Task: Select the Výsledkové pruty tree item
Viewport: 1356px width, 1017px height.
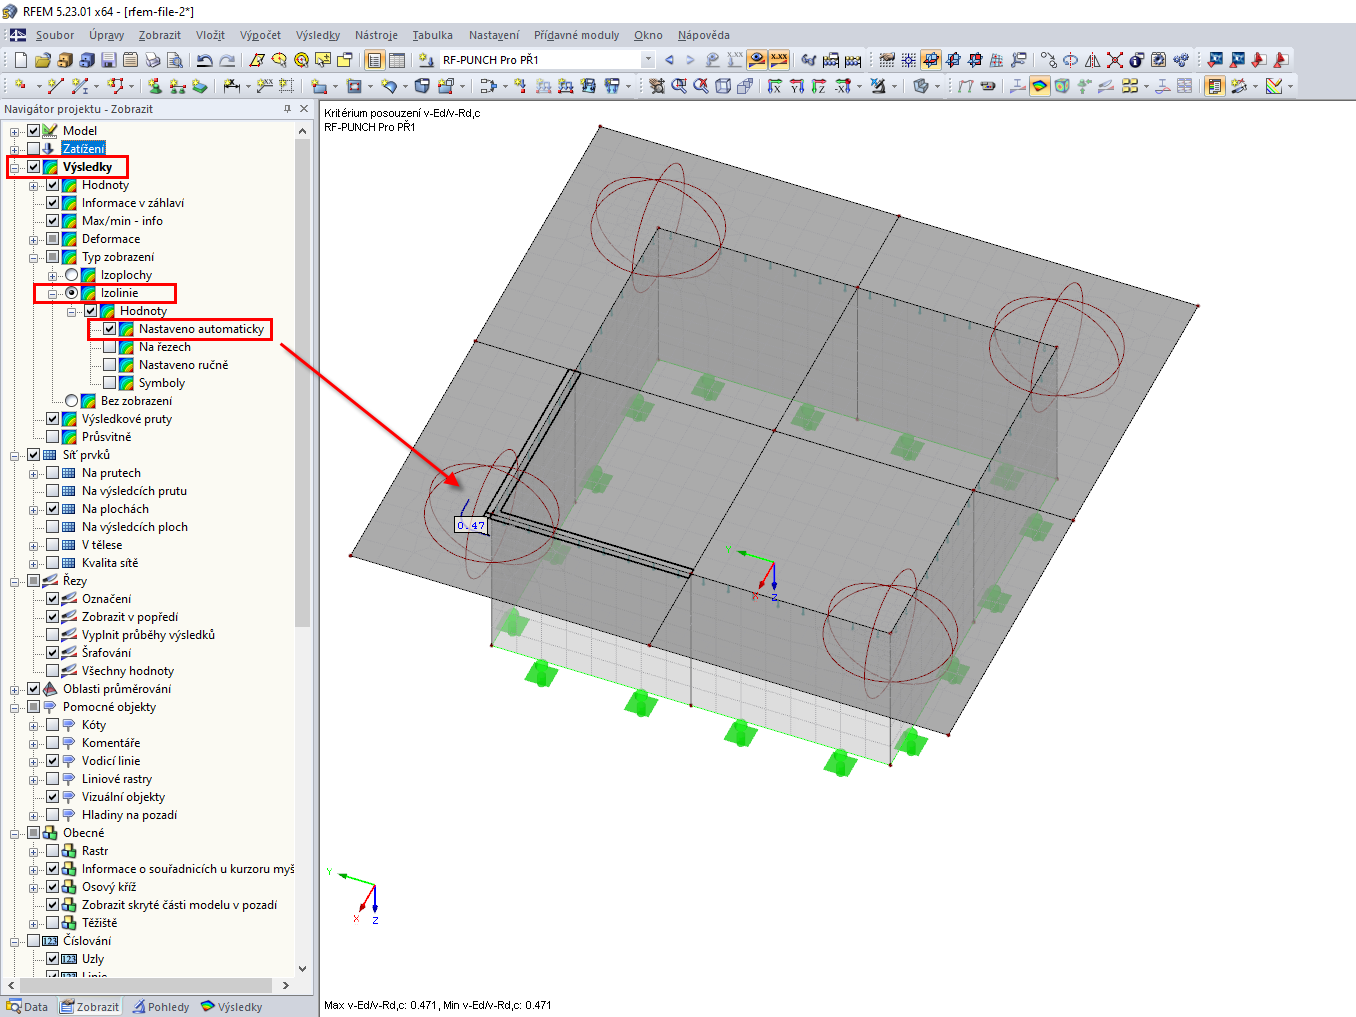Action: point(127,419)
